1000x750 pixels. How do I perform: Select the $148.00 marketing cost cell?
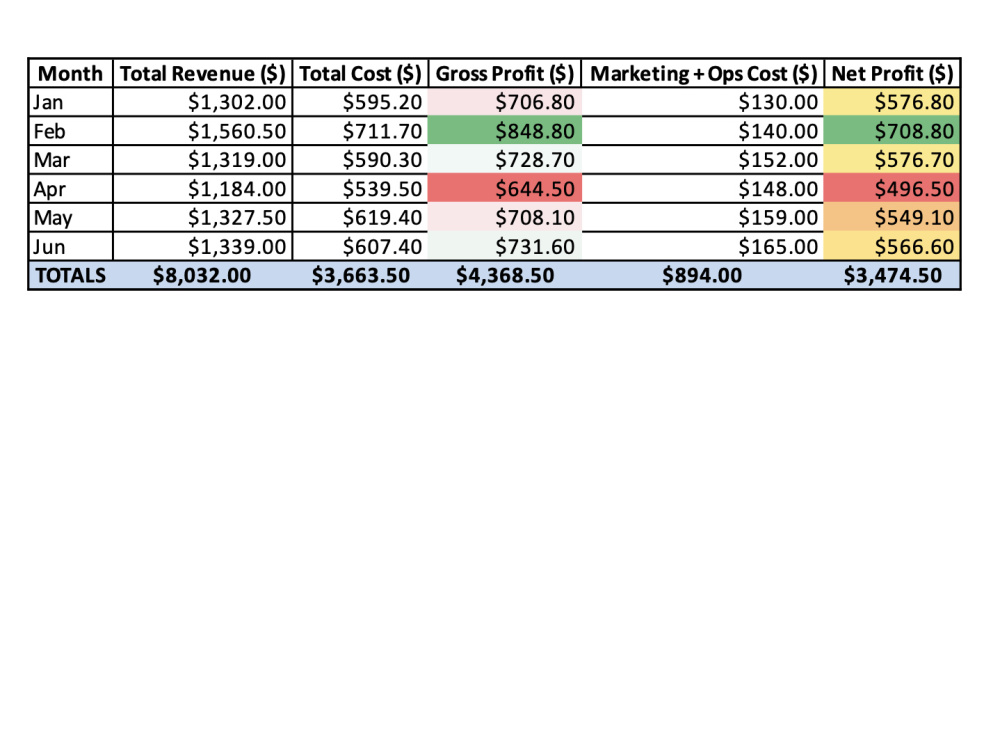point(703,189)
